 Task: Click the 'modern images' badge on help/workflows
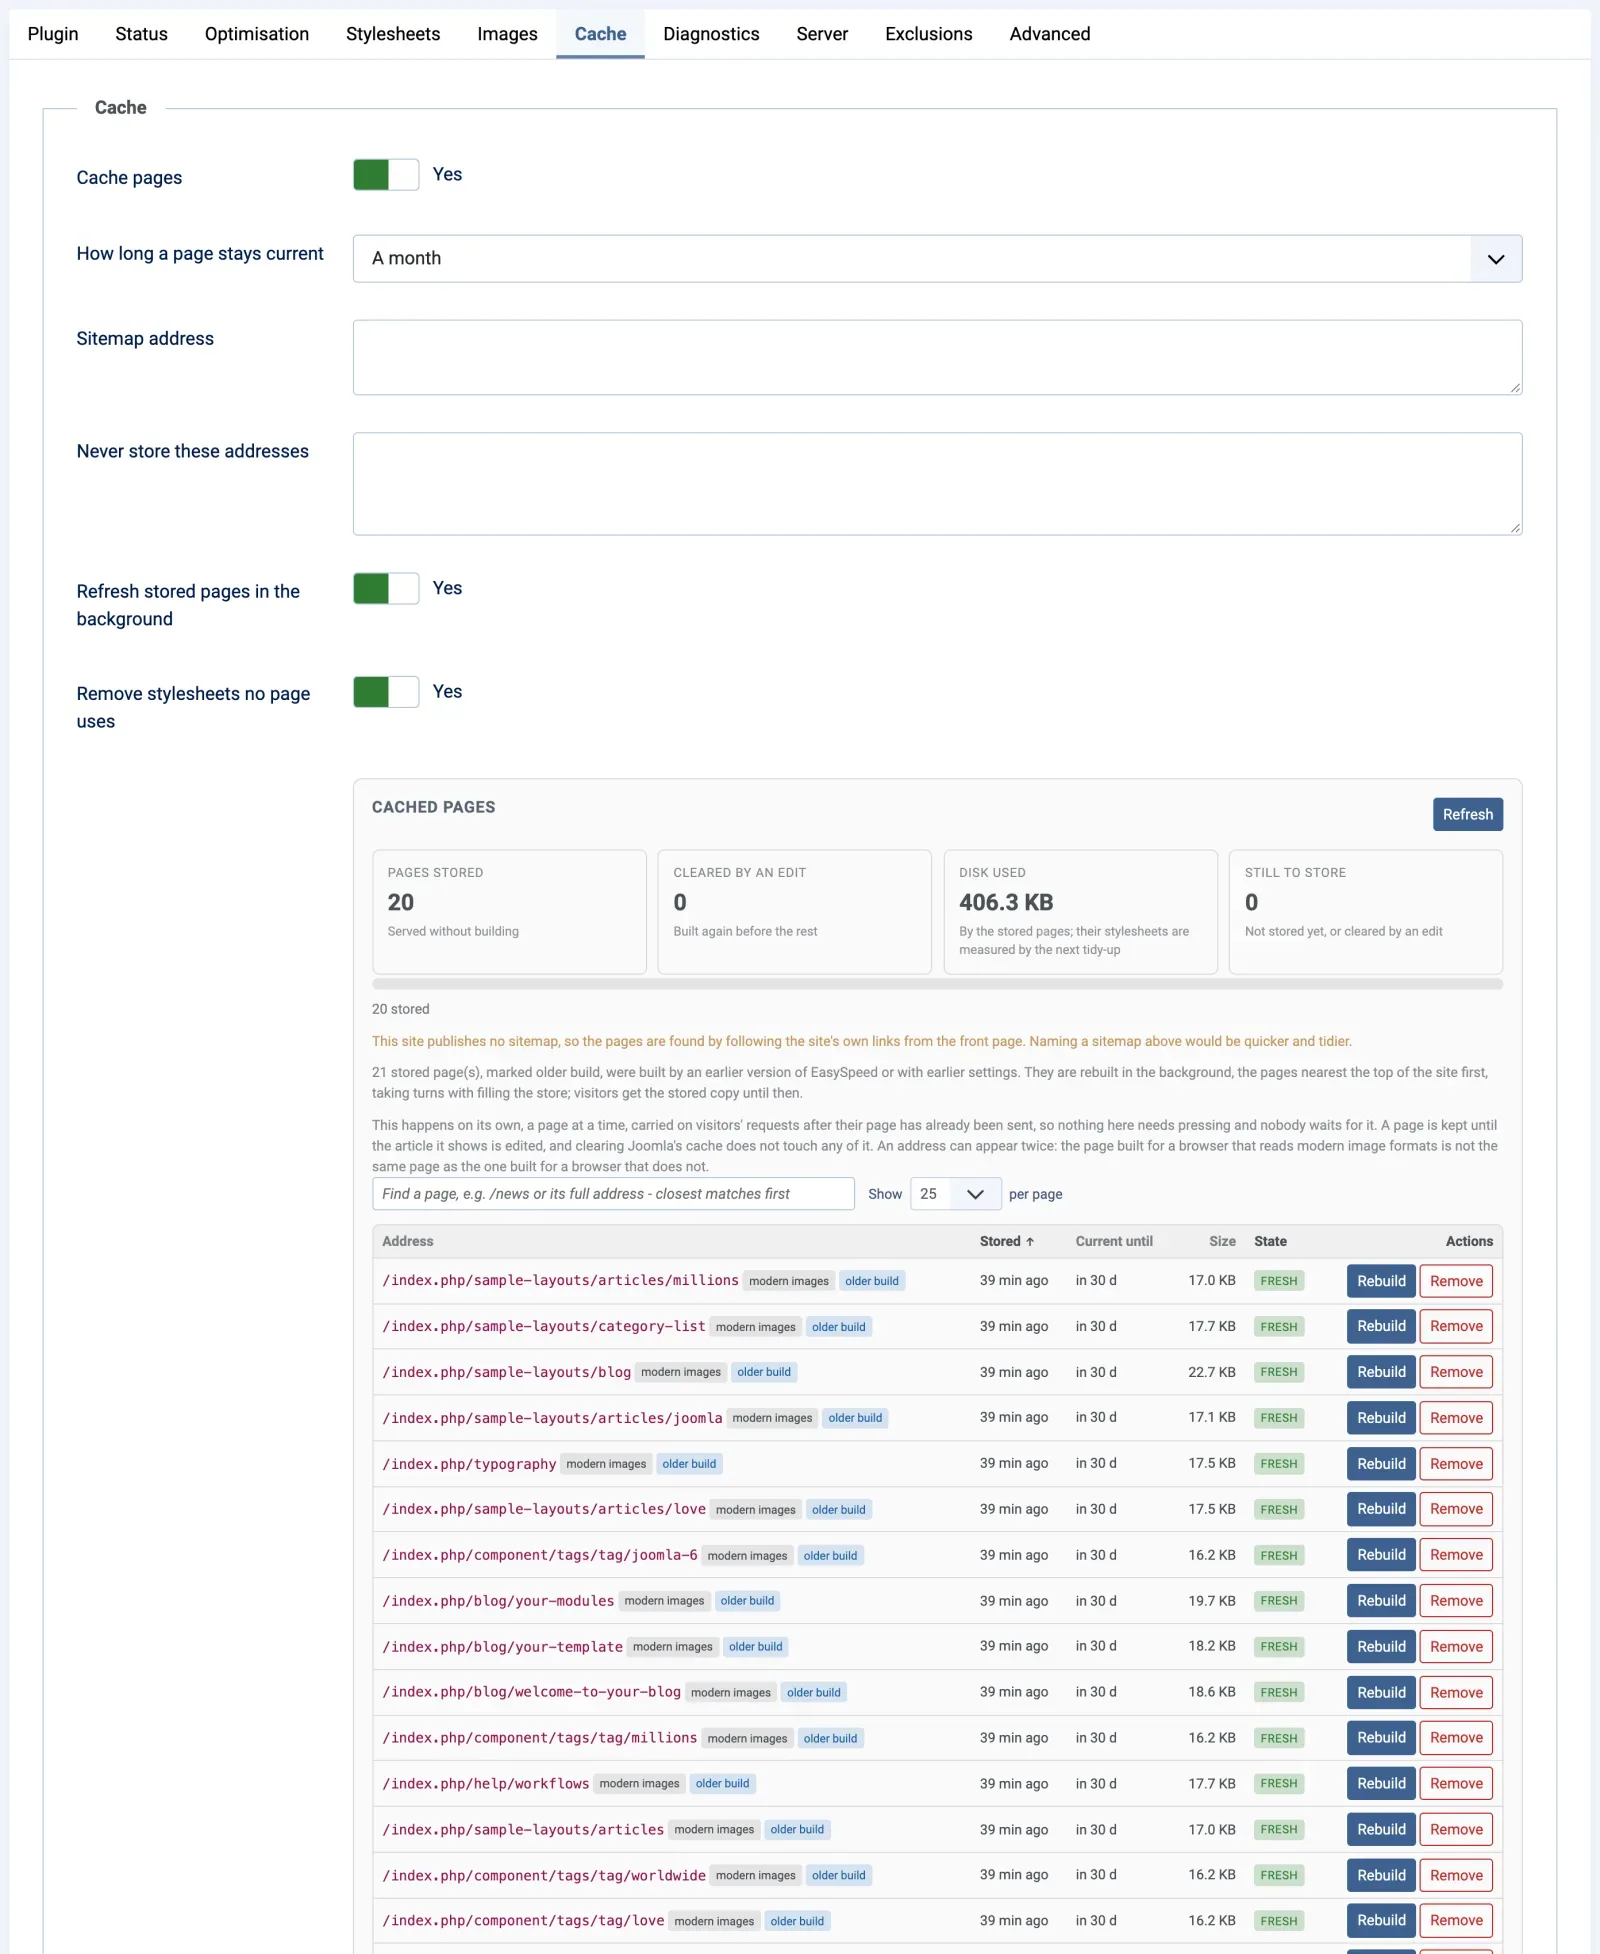639,1784
